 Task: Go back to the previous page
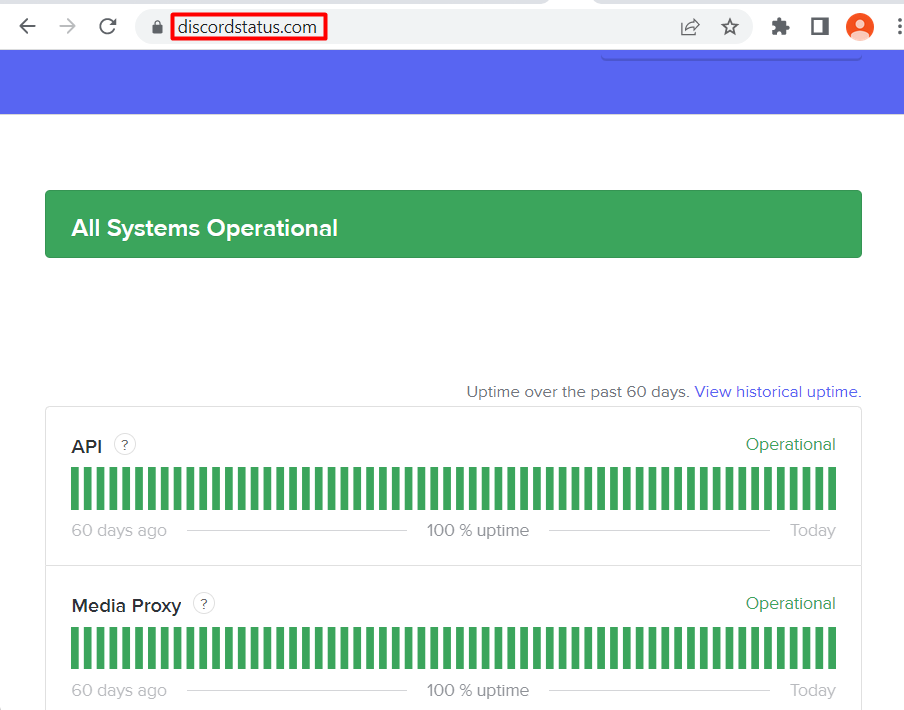point(28,27)
